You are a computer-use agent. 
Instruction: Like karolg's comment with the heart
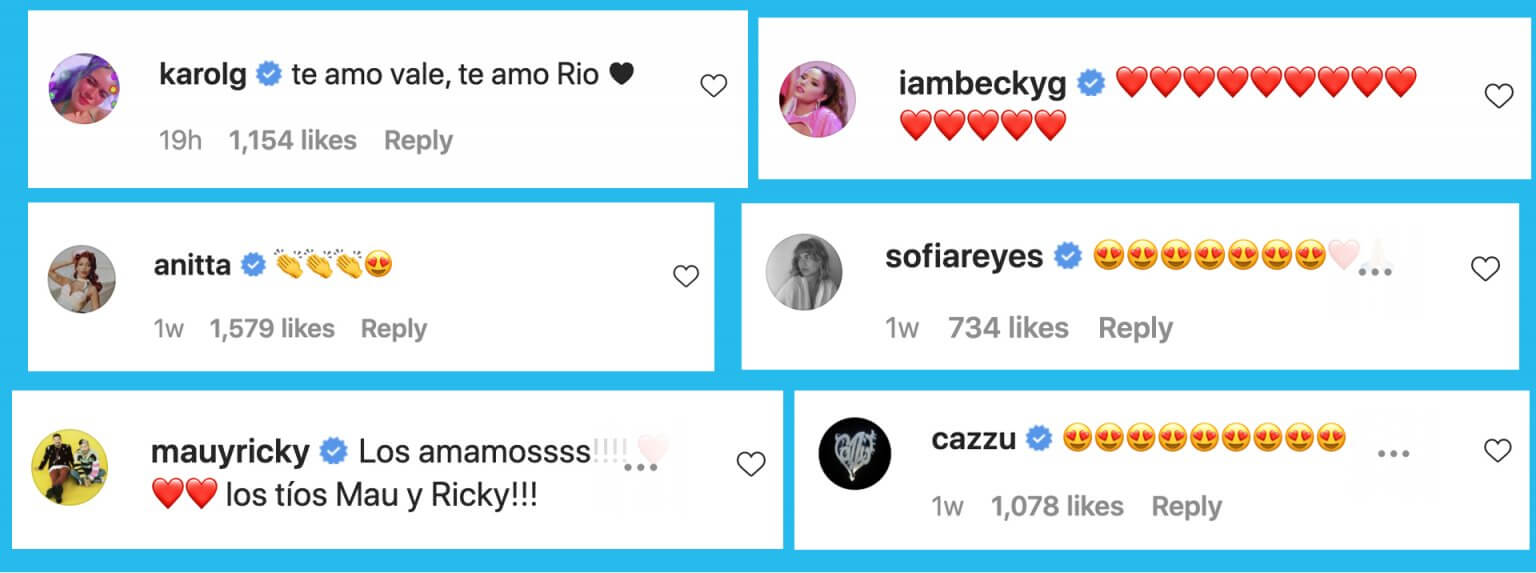[x=713, y=87]
